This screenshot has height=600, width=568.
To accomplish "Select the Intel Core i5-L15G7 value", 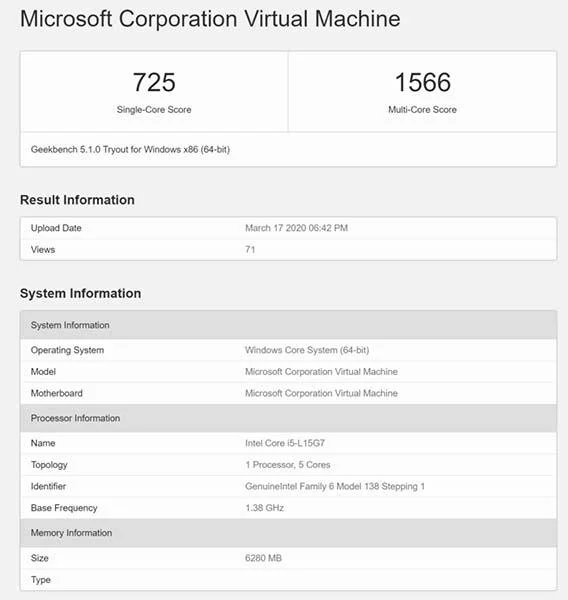I will tap(285, 443).
